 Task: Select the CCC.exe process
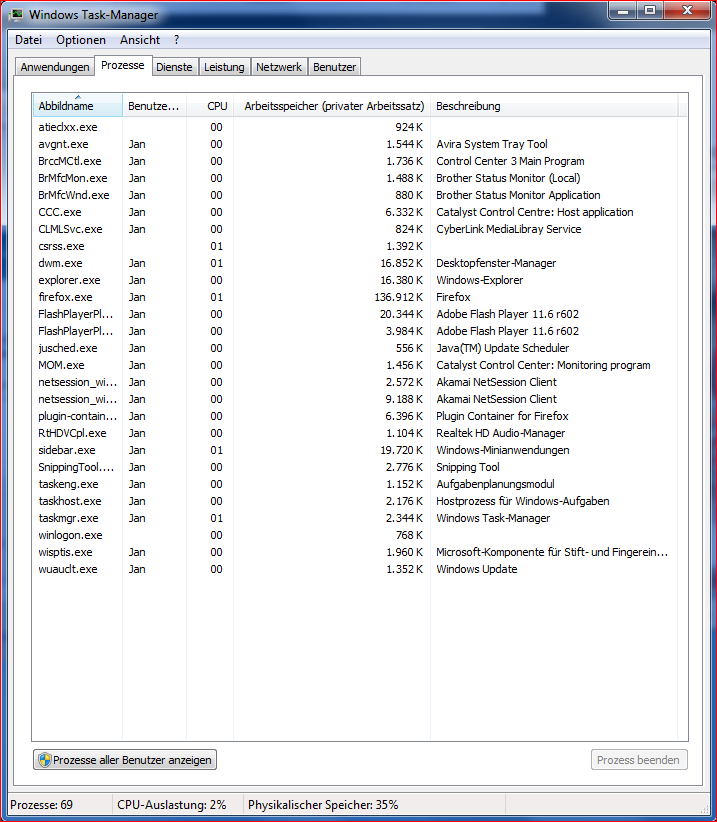[x=354, y=212]
